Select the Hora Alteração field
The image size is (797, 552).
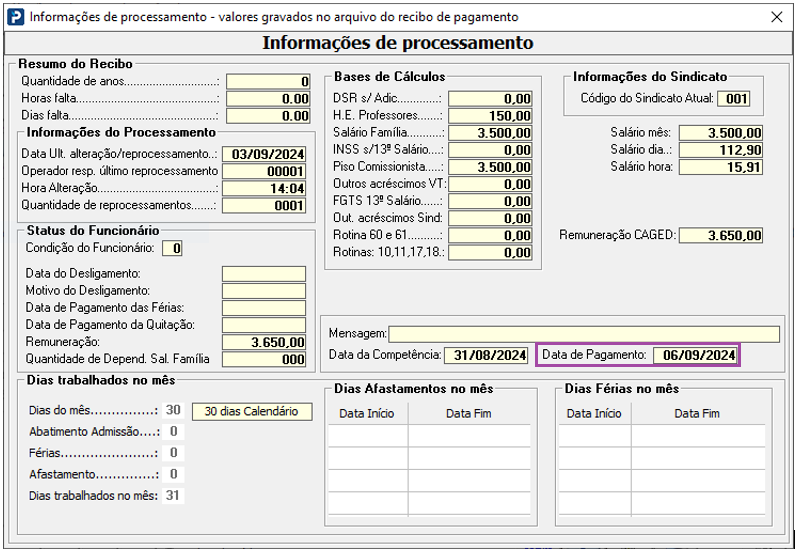click(264, 189)
